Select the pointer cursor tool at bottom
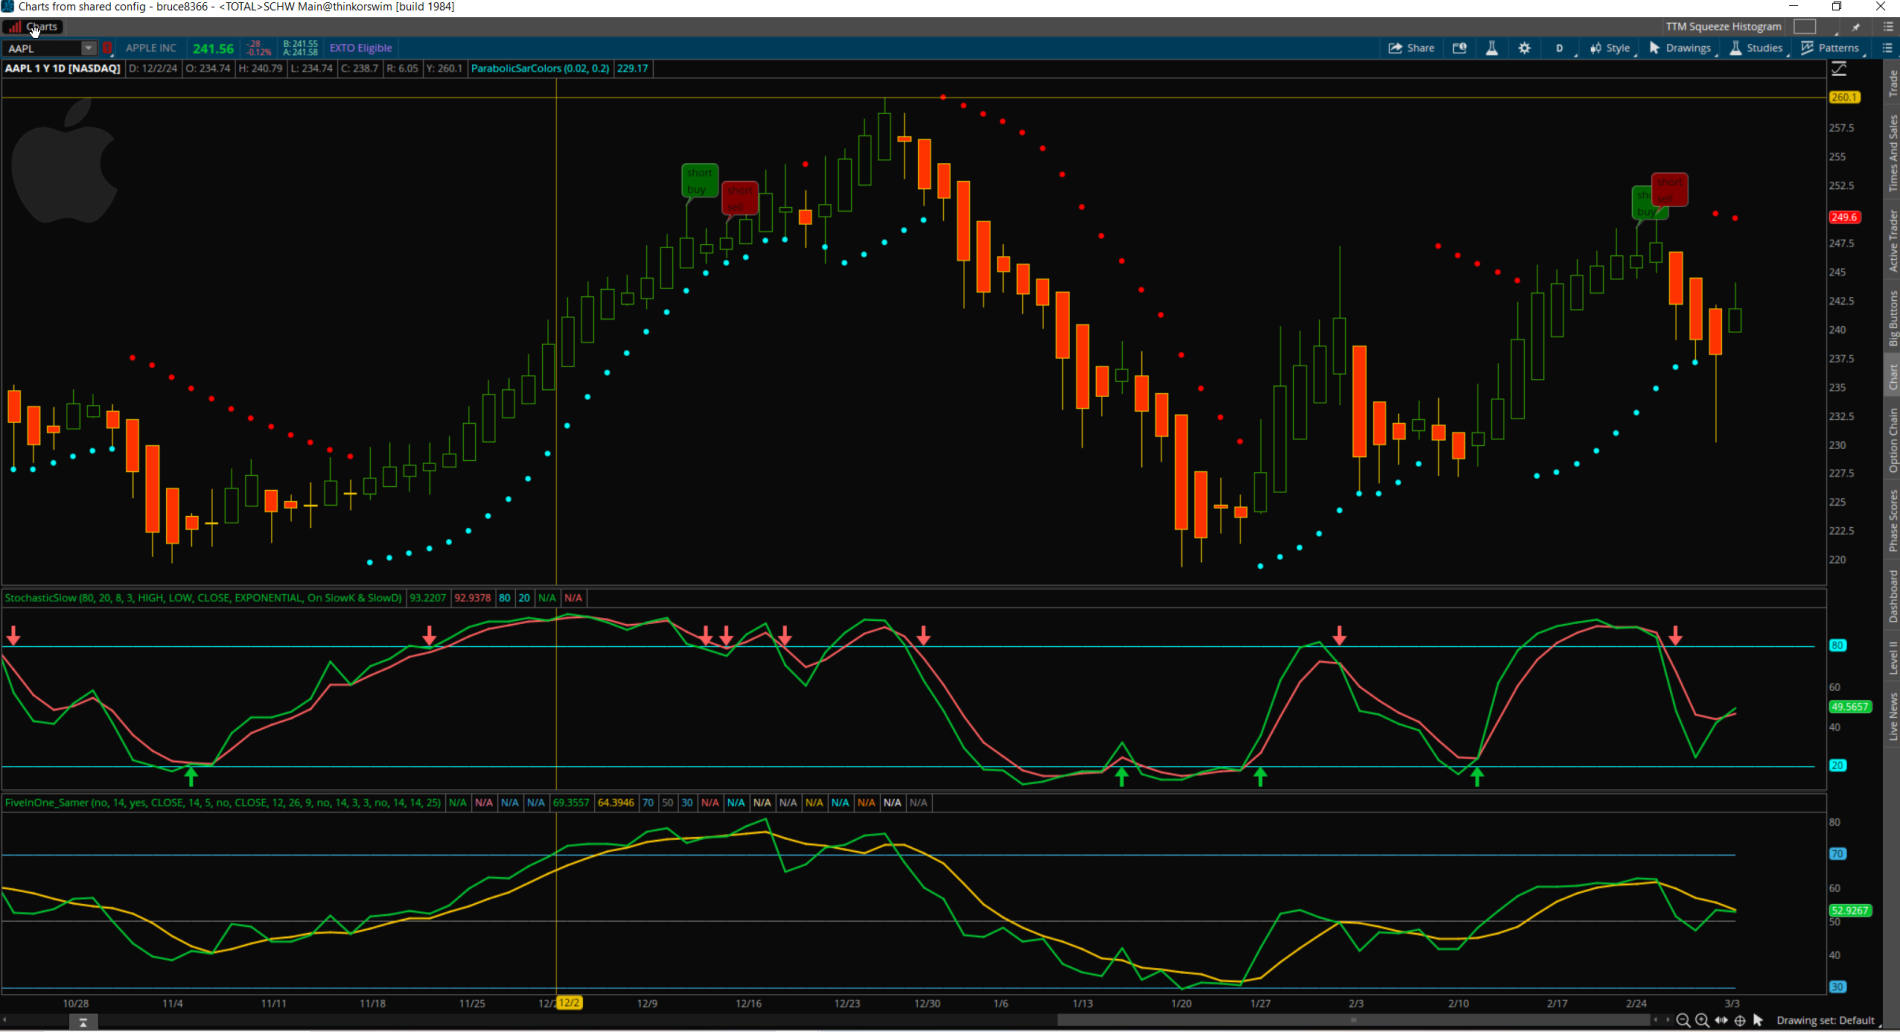This screenshot has height=1032, width=1900. tap(1758, 1020)
